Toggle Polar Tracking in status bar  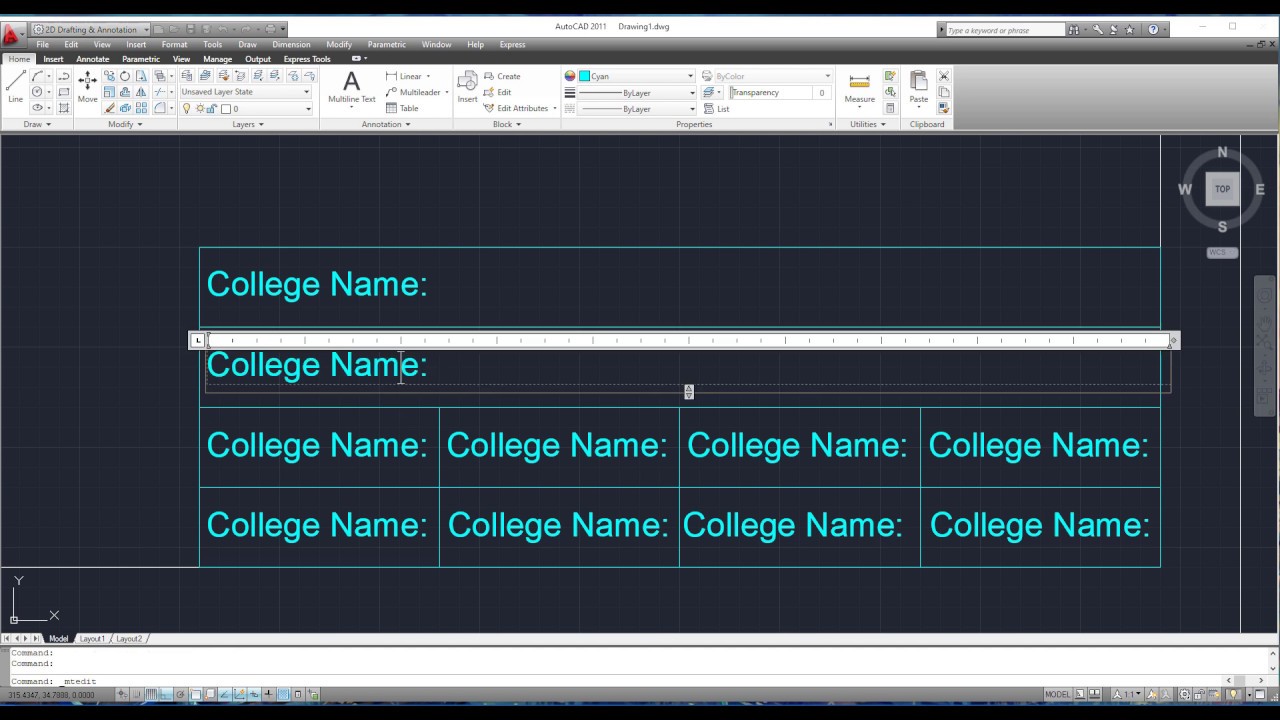tap(180, 694)
